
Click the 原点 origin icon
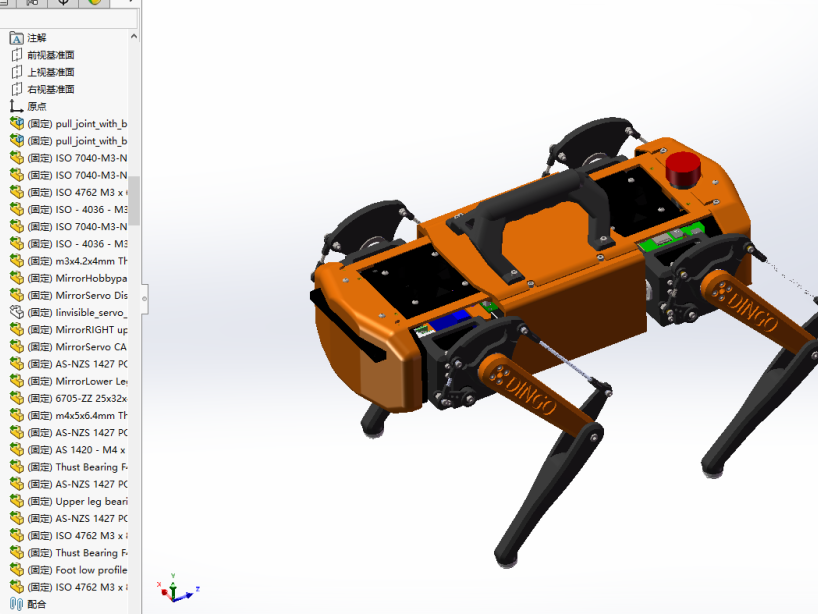pos(16,106)
